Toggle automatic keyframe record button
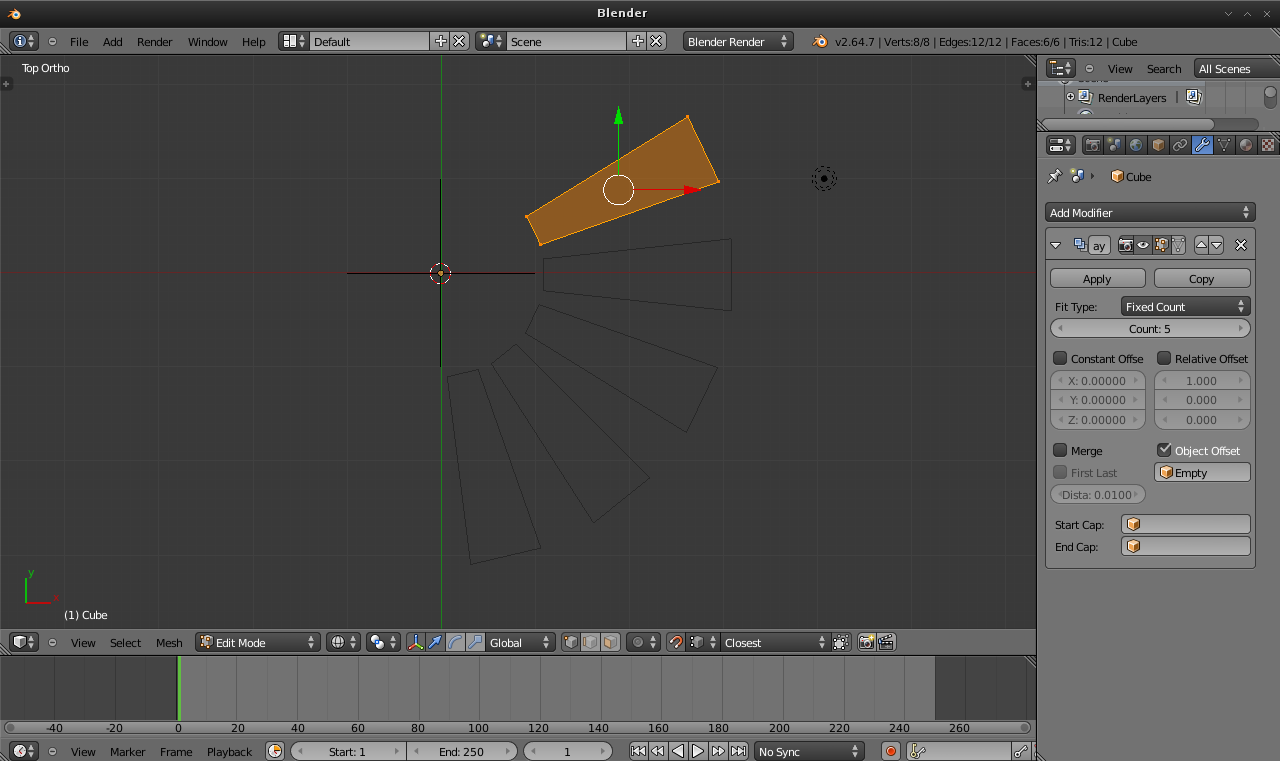Screen dimensions: 1280x761 point(890,751)
